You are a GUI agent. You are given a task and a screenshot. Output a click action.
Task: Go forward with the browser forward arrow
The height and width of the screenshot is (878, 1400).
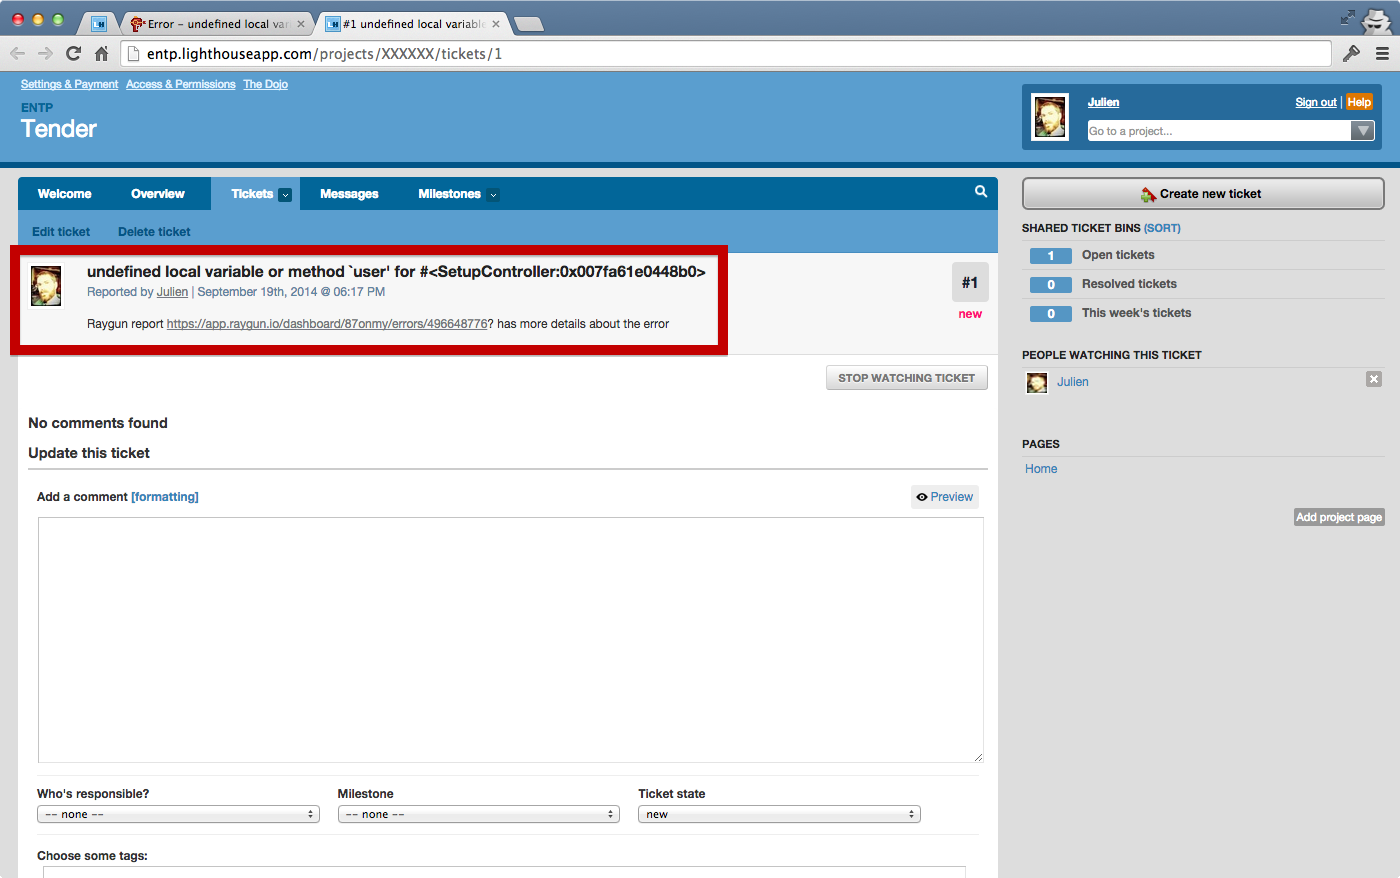point(45,54)
